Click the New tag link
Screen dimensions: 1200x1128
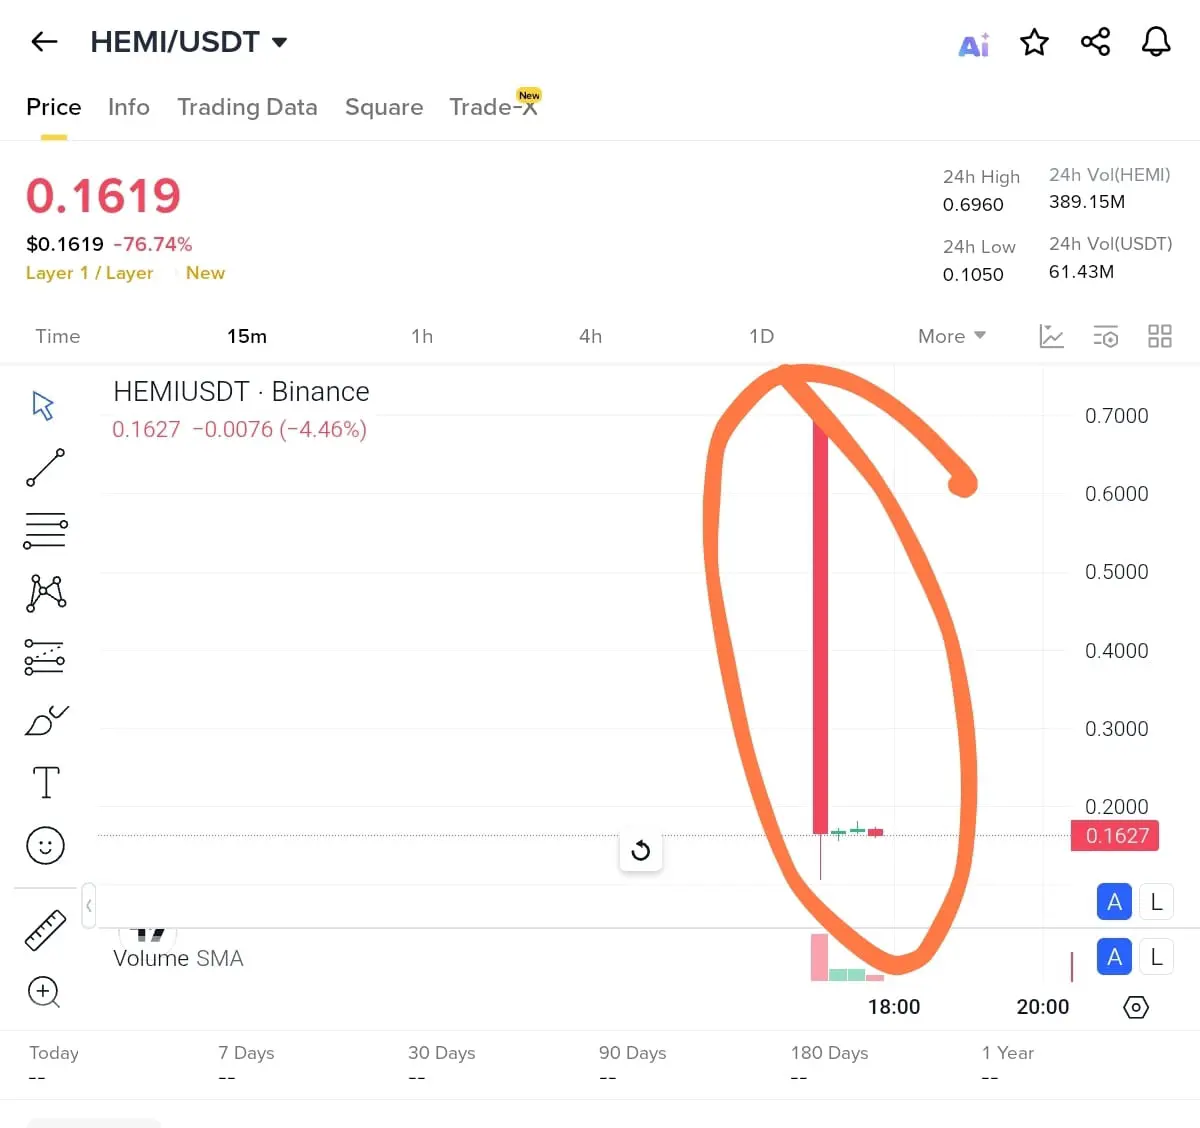click(x=205, y=273)
